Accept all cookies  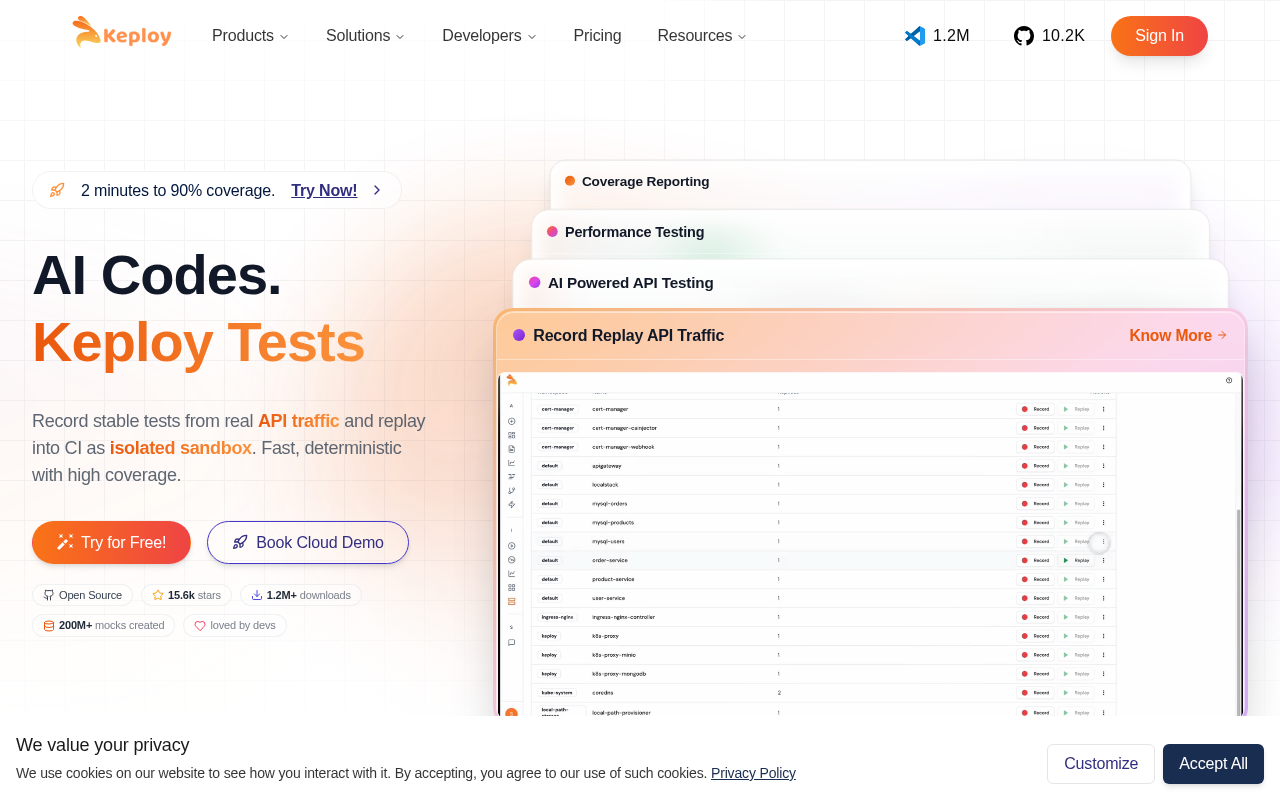(x=1213, y=764)
